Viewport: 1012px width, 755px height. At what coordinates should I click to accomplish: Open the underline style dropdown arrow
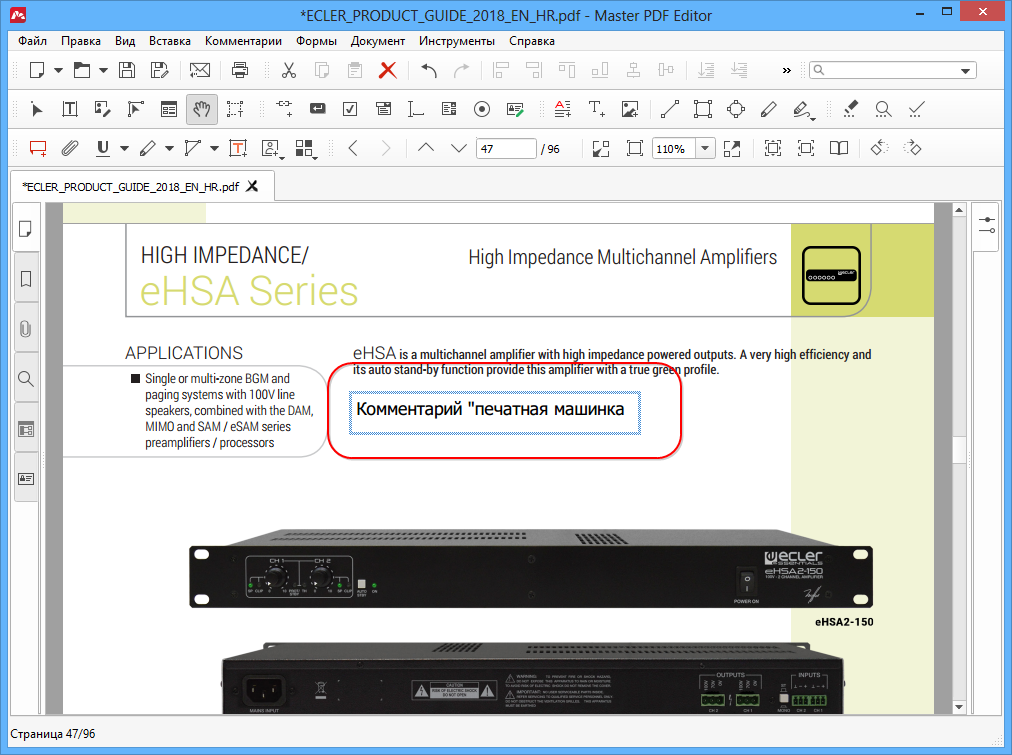click(x=124, y=148)
